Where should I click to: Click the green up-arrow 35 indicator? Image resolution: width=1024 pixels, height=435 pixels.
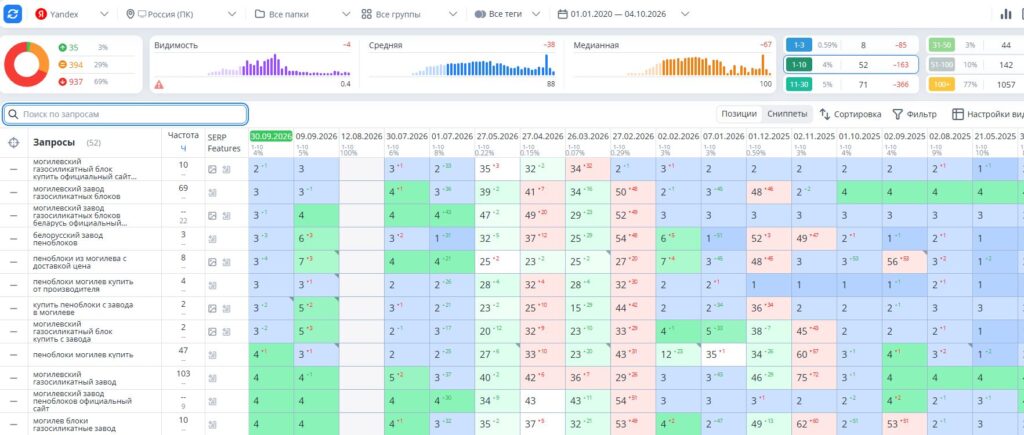pyautogui.click(x=69, y=48)
